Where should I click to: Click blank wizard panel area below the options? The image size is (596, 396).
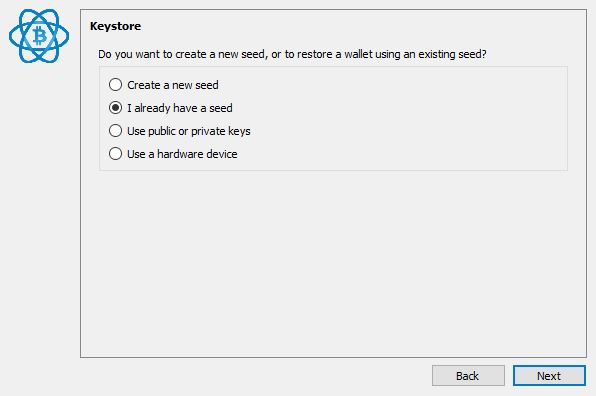pos(333,262)
